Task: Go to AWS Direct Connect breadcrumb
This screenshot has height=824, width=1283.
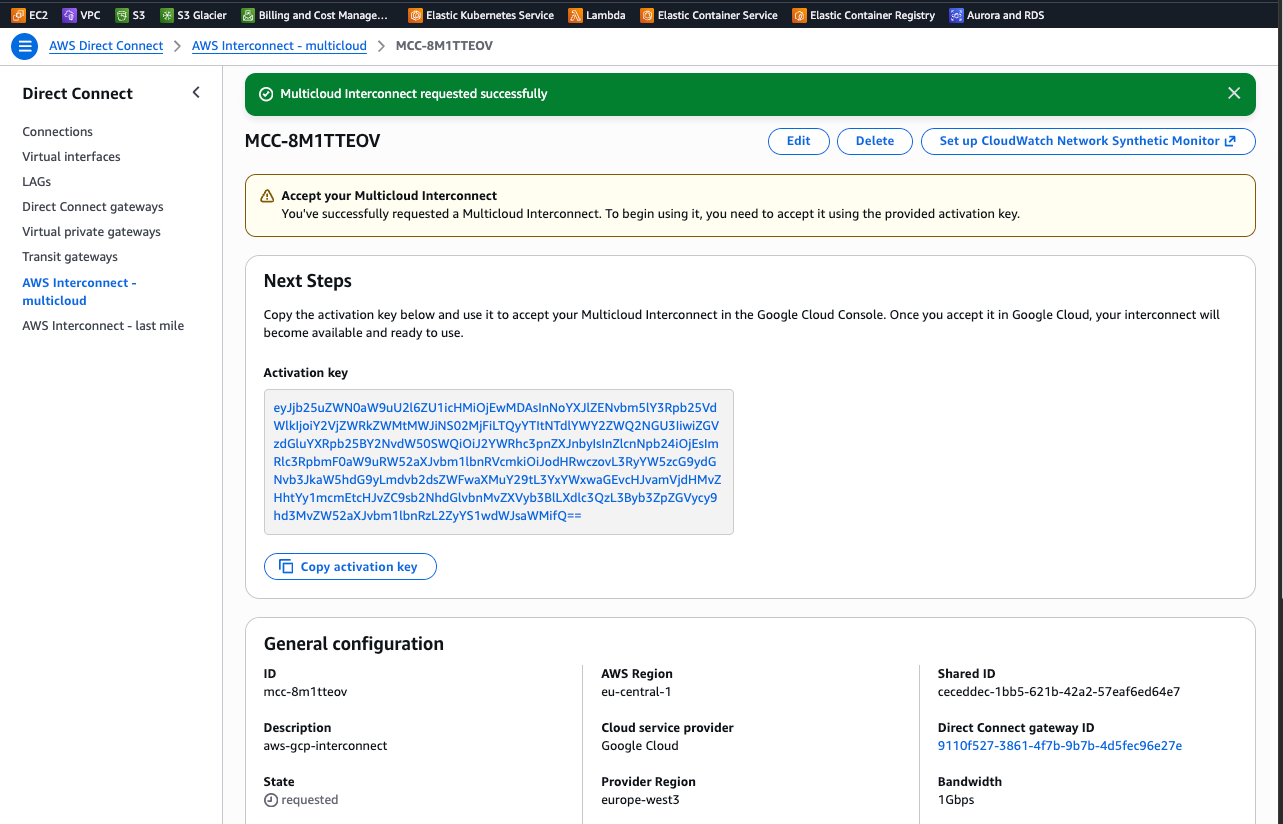Action: pos(106,46)
